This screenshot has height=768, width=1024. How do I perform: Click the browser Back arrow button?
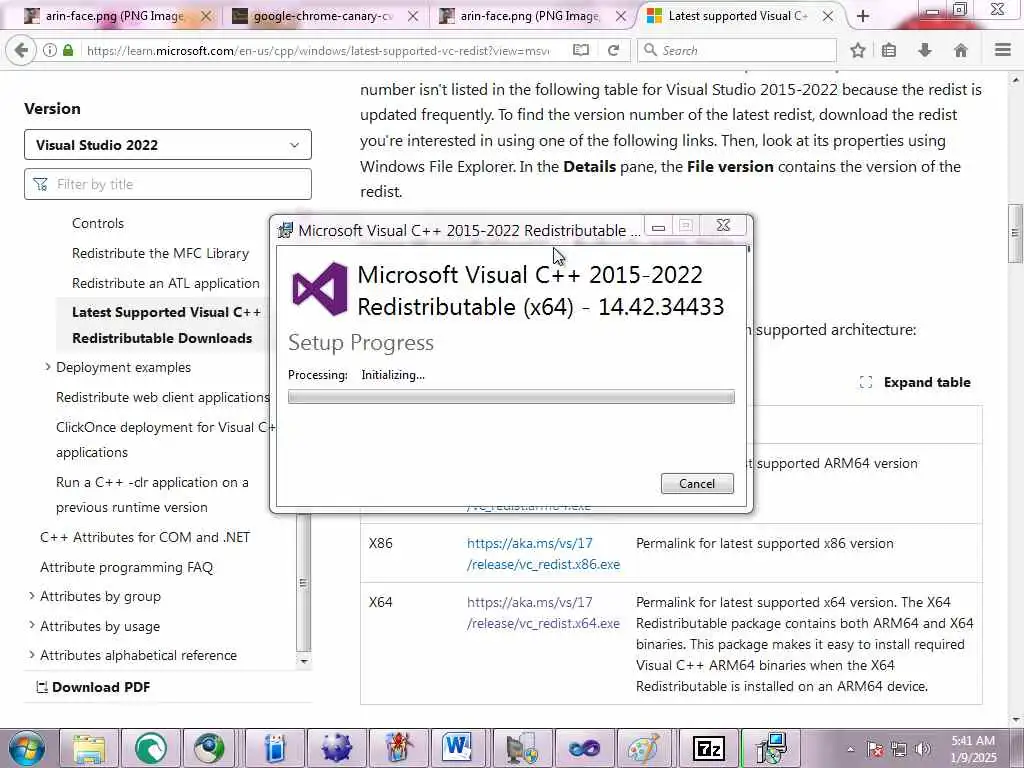(x=21, y=50)
